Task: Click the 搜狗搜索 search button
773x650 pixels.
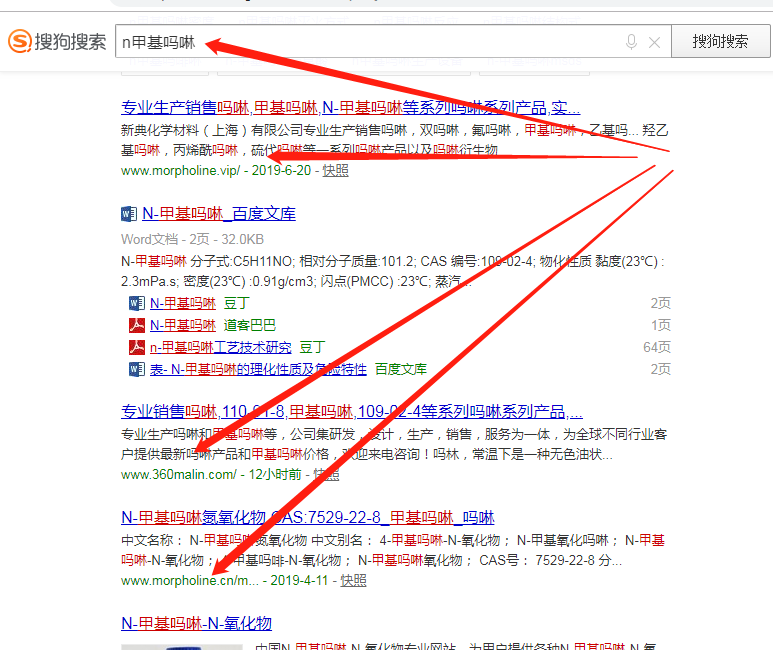Action: (x=720, y=41)
